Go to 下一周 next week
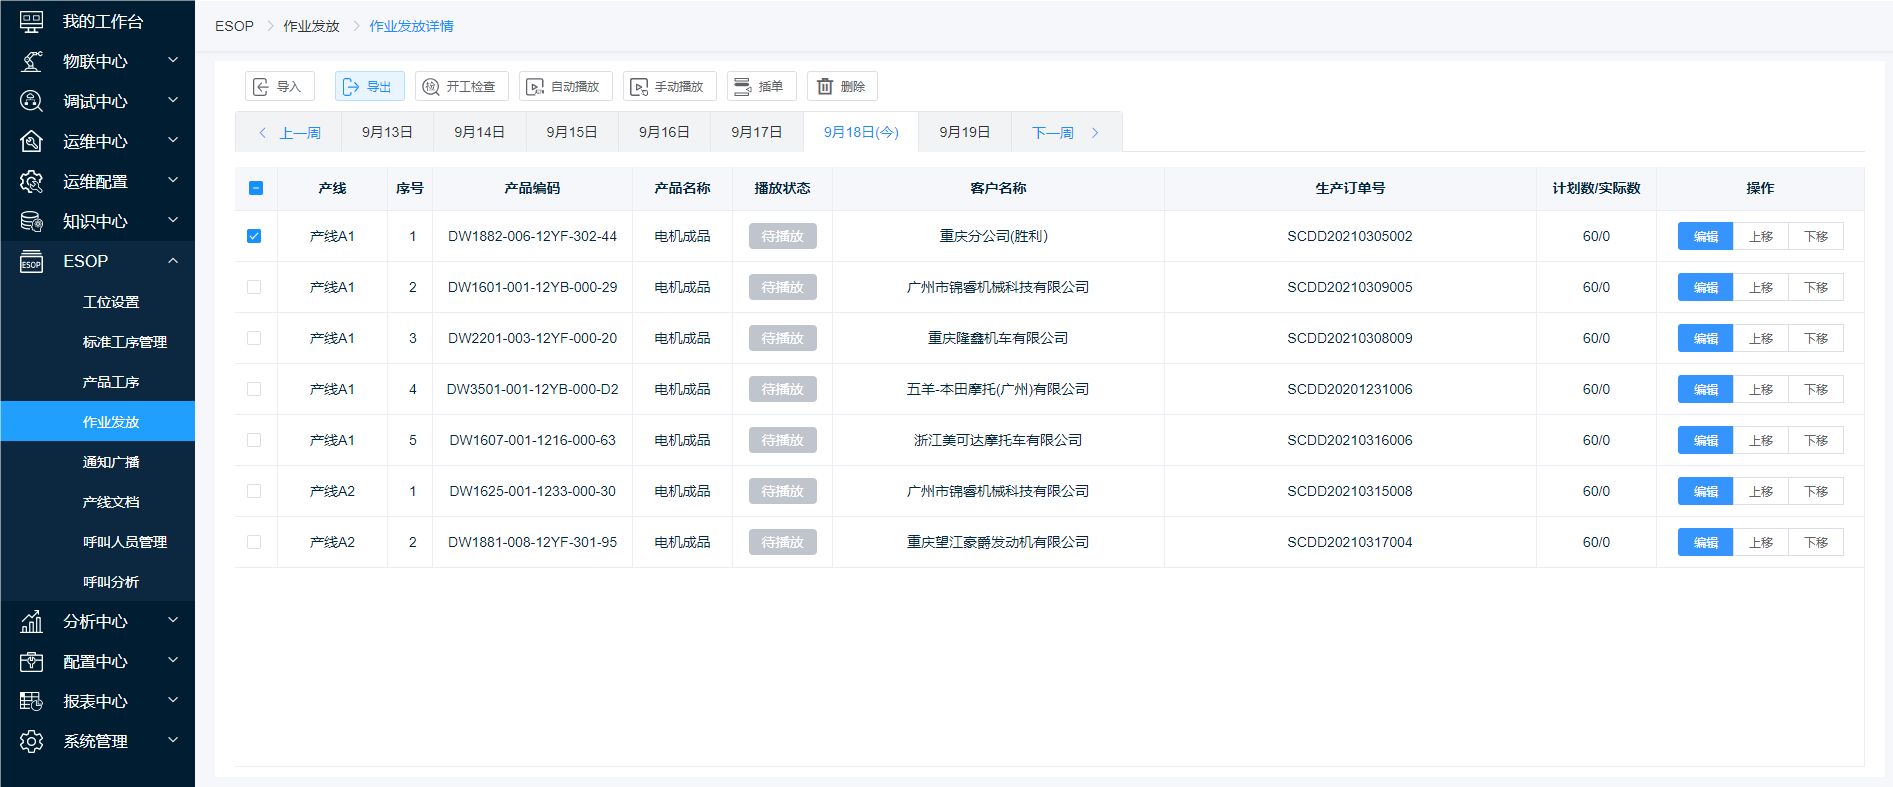1893x787 pixels. pyautogui.click(x=1065, y=132)
